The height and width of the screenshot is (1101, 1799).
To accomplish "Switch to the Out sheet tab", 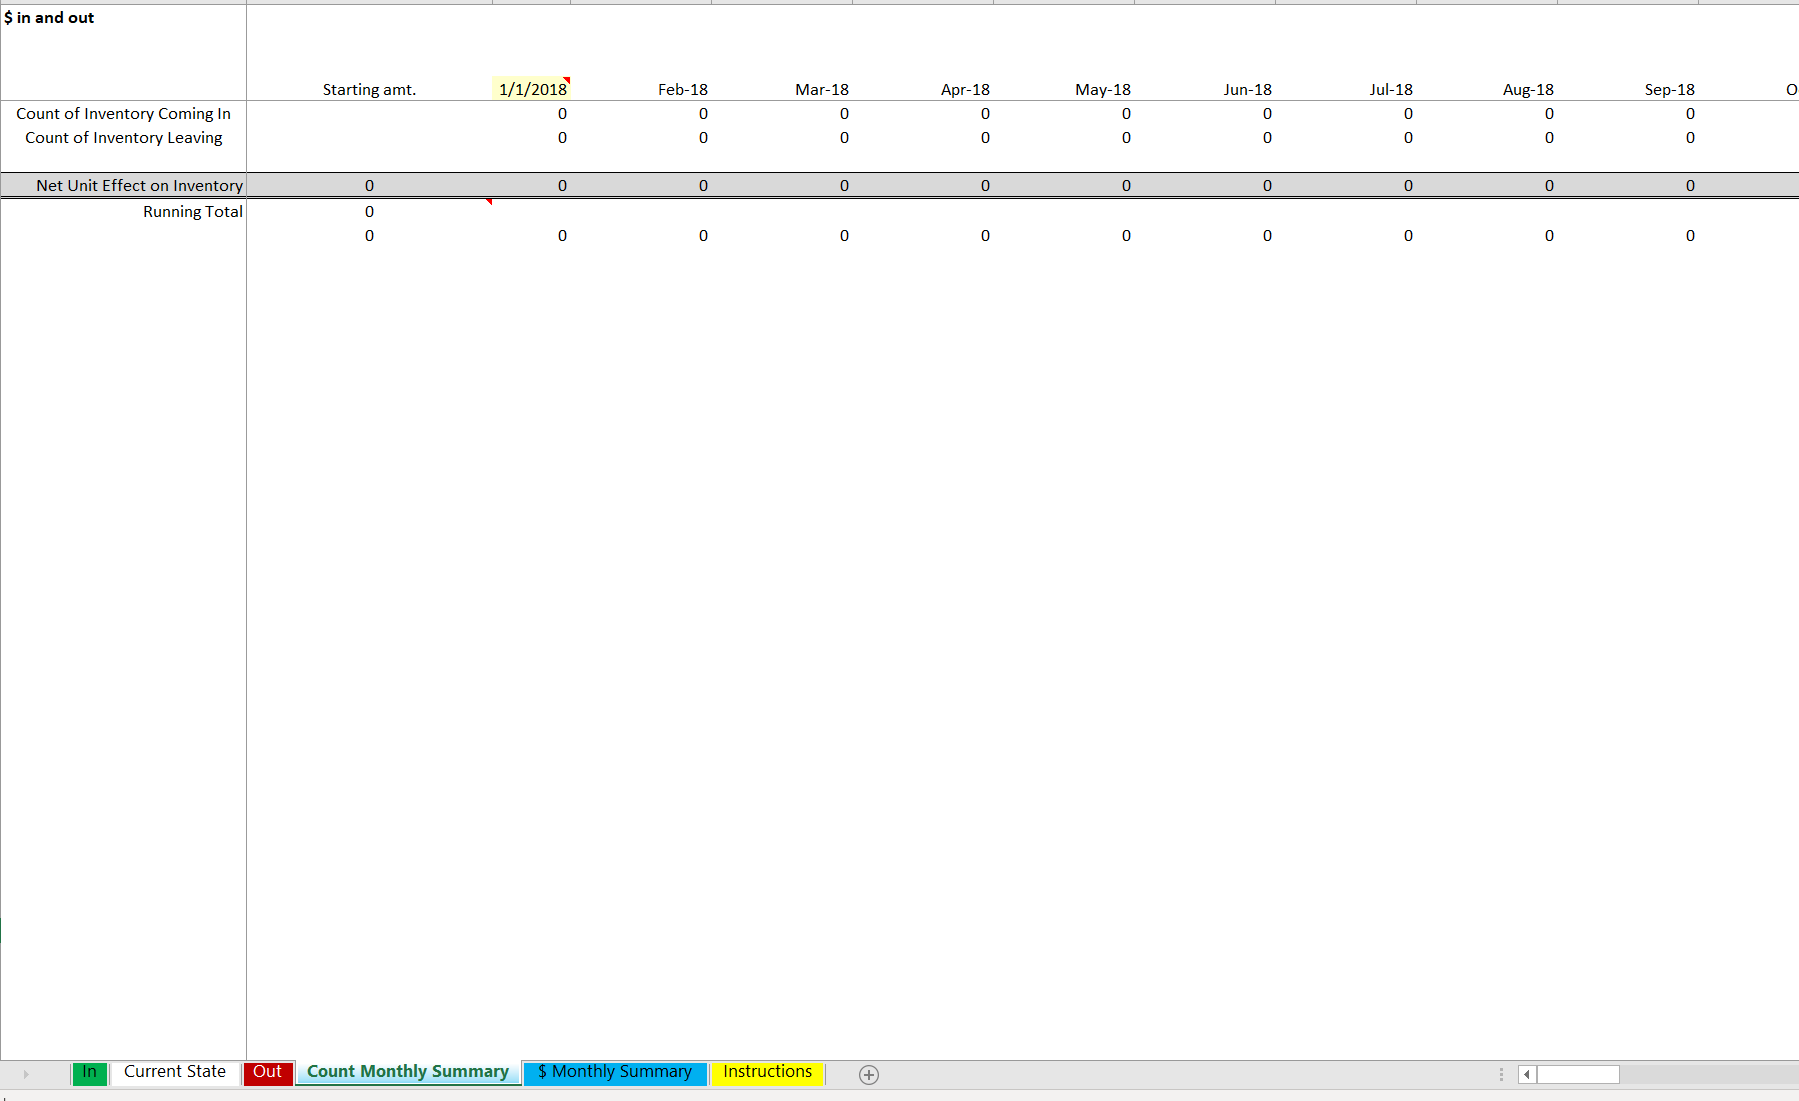I will click(x=267, y=1072).
